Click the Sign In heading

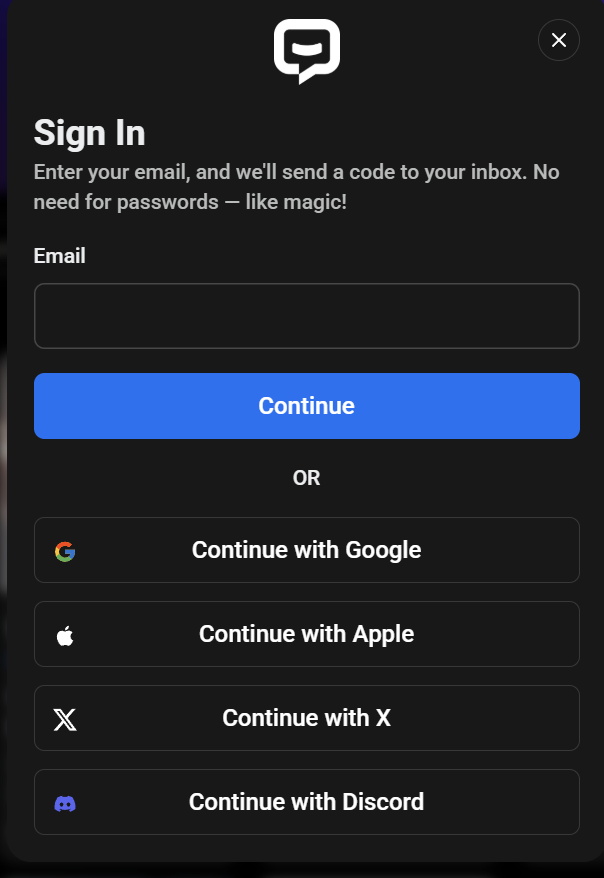click(90, 133)
